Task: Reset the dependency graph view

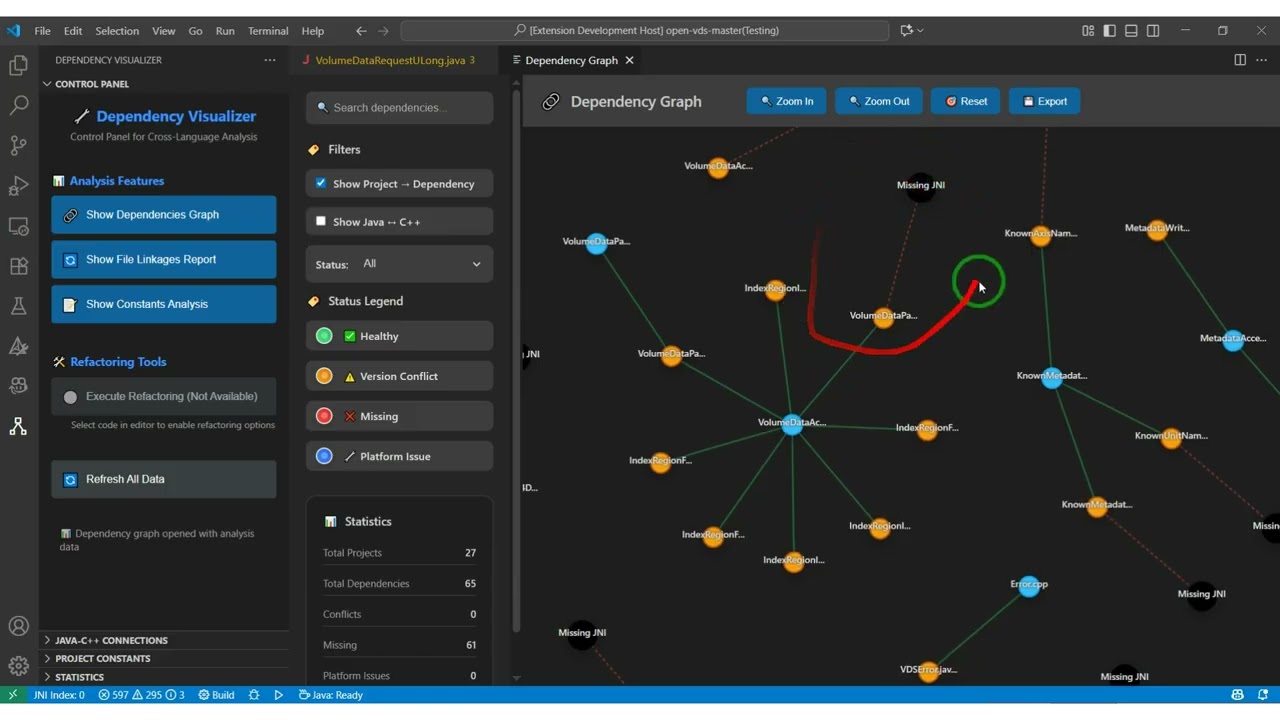Action: coord(966,101)
